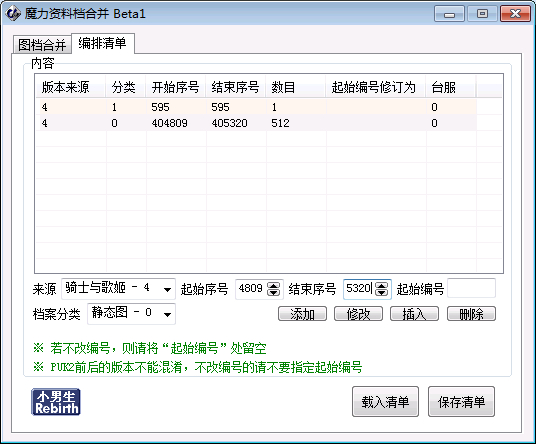Click the 小男生 Rebirth logo

coord(56,402)
